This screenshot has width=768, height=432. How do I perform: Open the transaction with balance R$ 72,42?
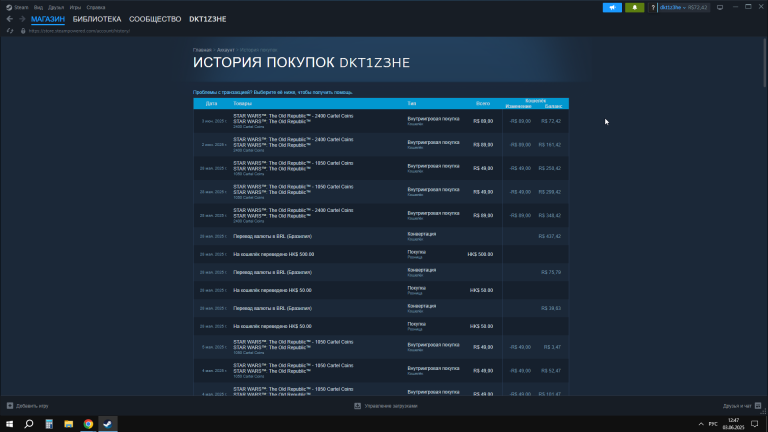coord(381,121)
